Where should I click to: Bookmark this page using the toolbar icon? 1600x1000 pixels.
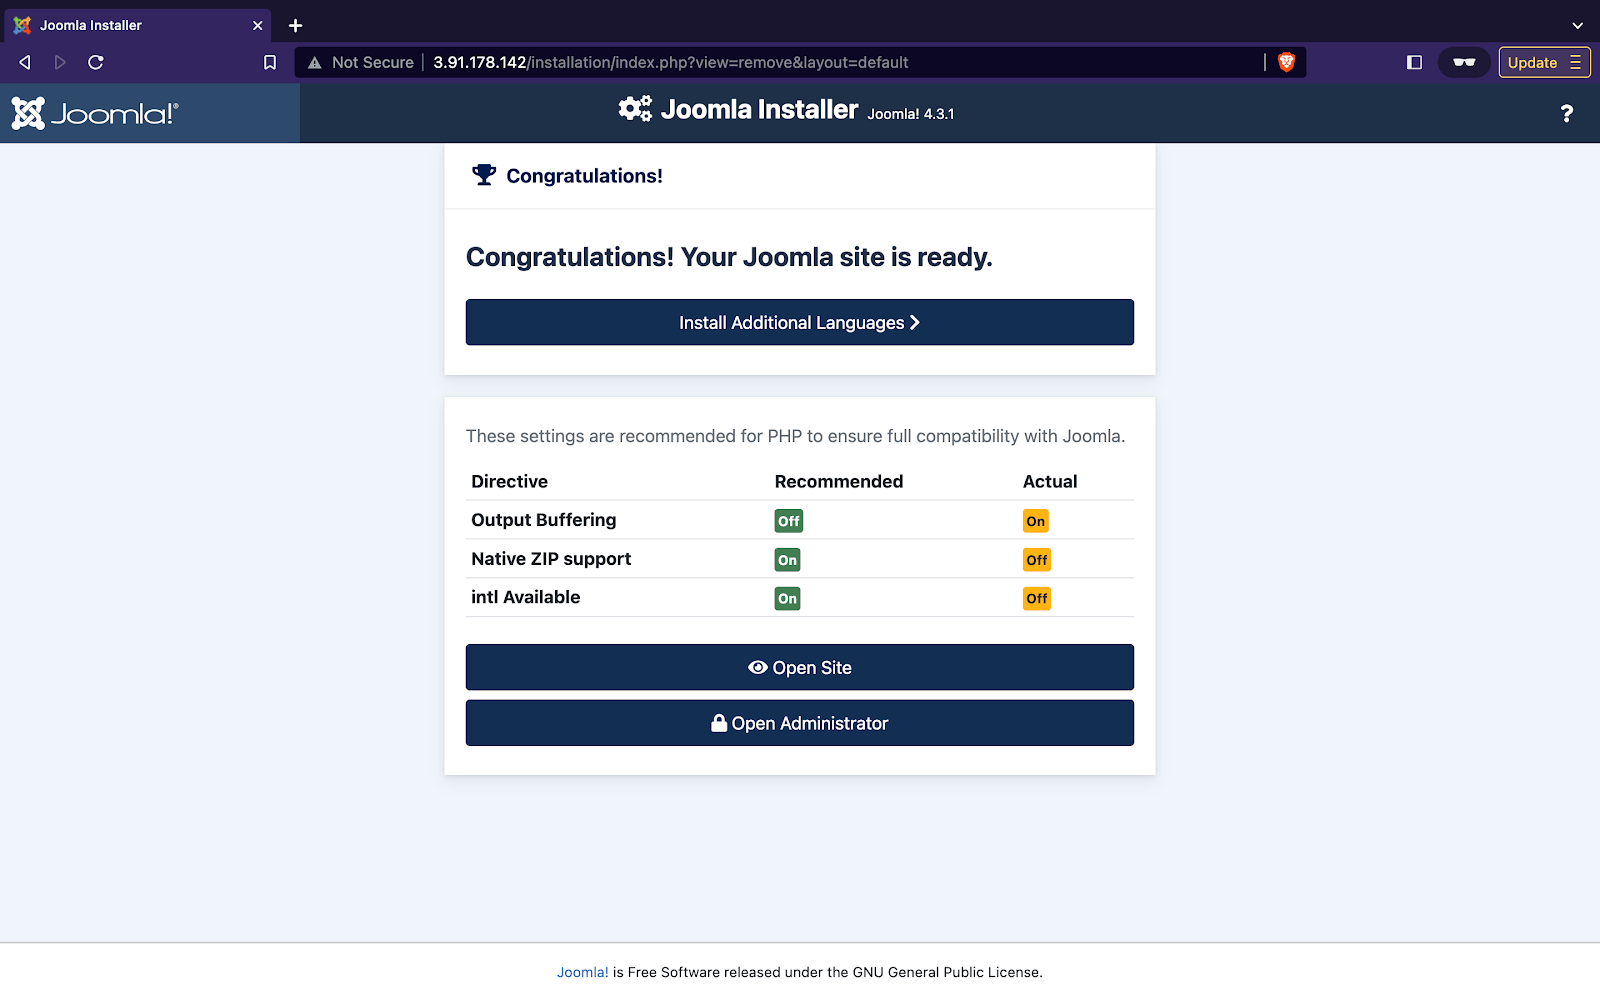click(268, 62)
